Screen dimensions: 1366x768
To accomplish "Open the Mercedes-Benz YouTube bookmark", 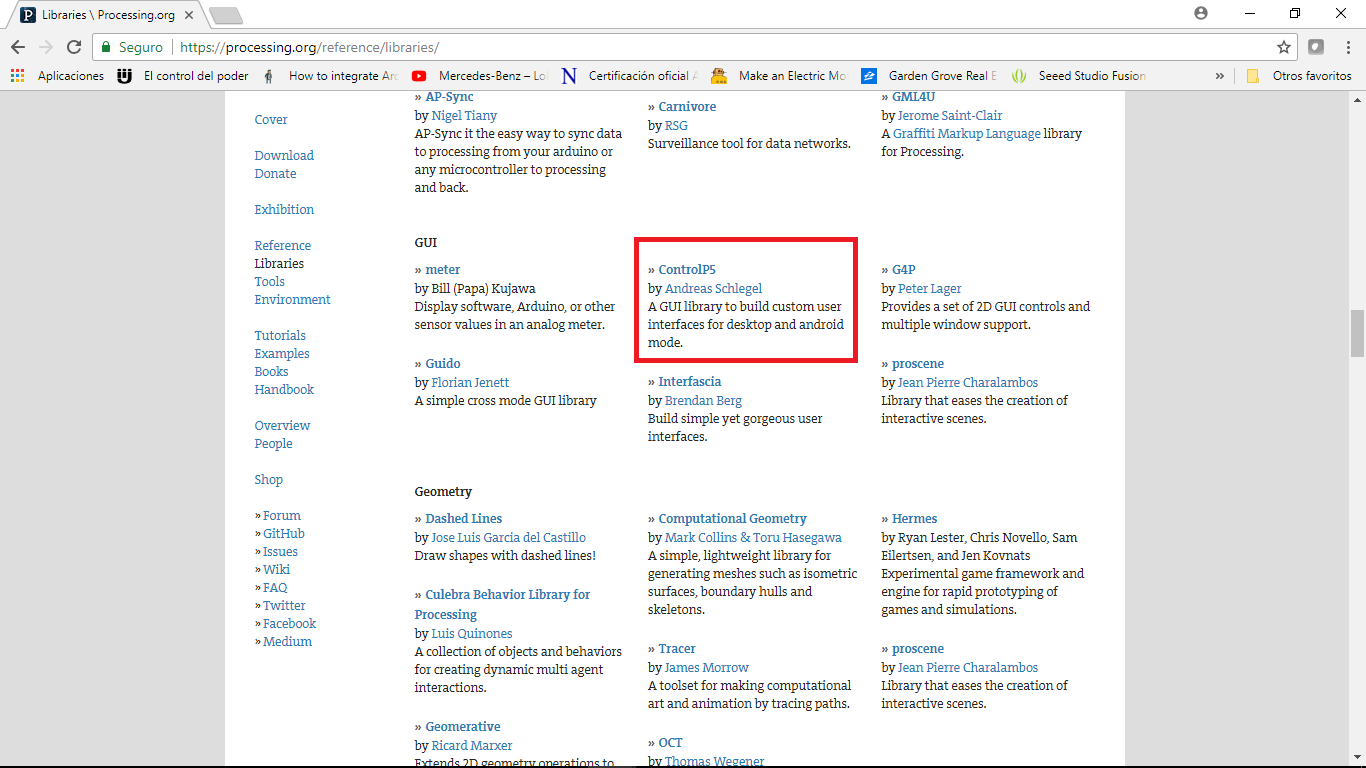I will click(480, 76).
